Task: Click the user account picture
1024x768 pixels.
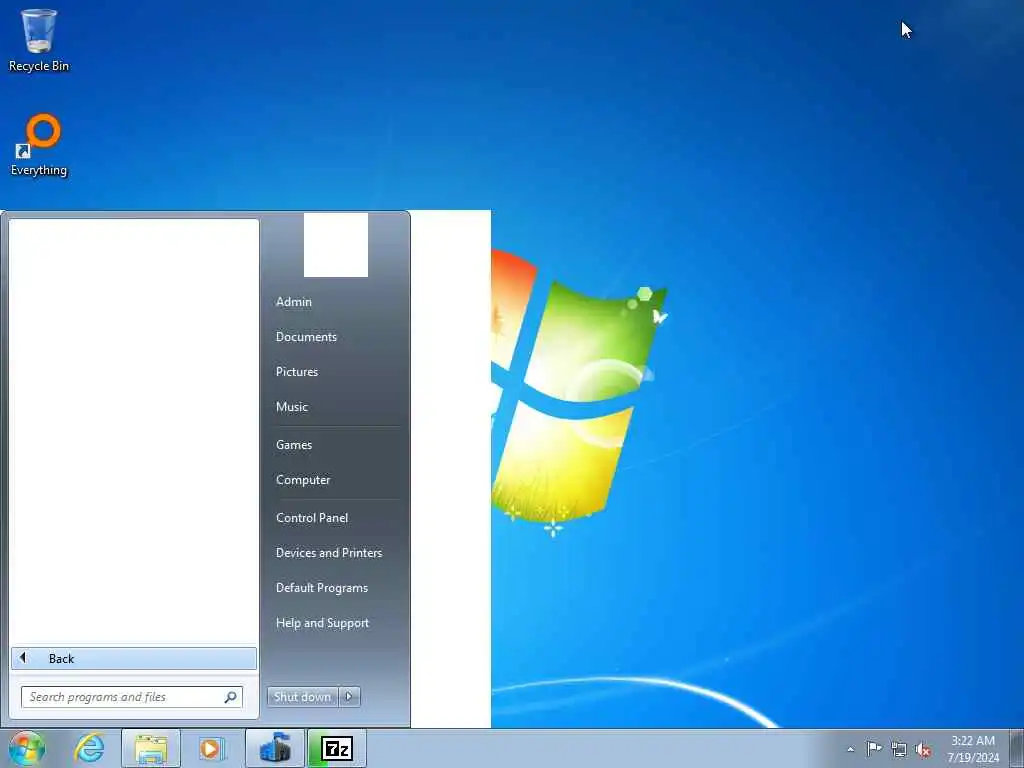Action: [336, 245]
